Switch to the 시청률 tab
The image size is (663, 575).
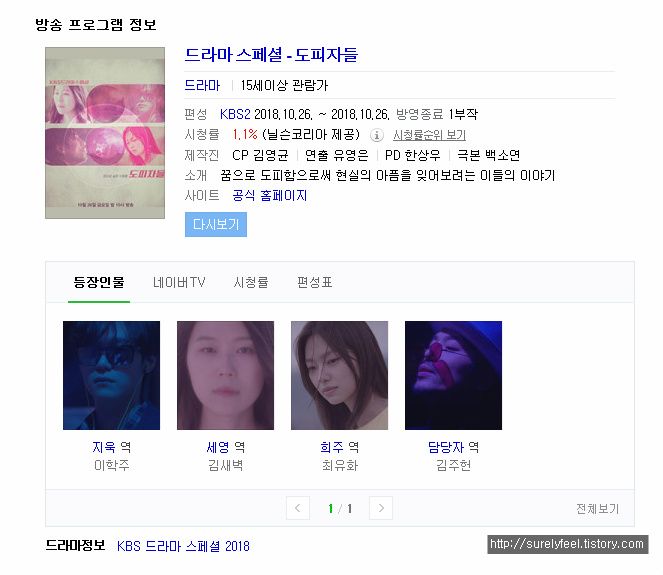pyautogui.click(x=251, y=282)
